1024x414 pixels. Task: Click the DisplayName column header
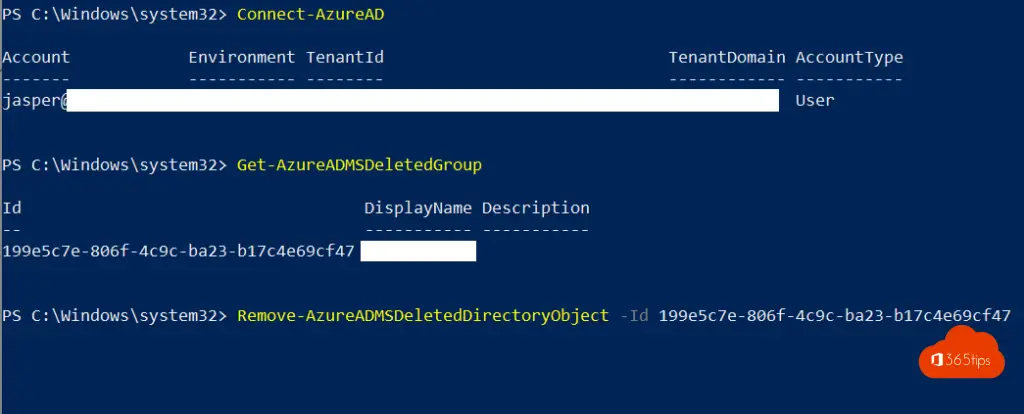418,208
